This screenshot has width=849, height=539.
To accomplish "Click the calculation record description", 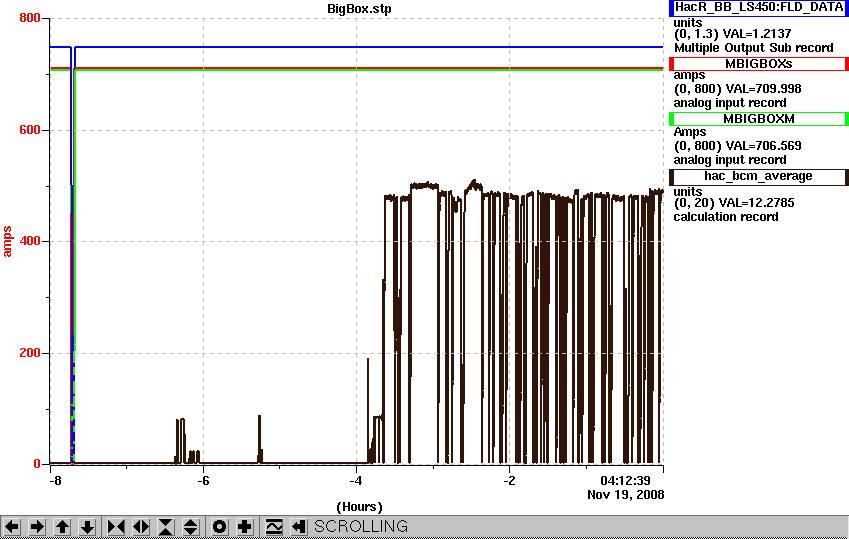I will tap(726, 217).
